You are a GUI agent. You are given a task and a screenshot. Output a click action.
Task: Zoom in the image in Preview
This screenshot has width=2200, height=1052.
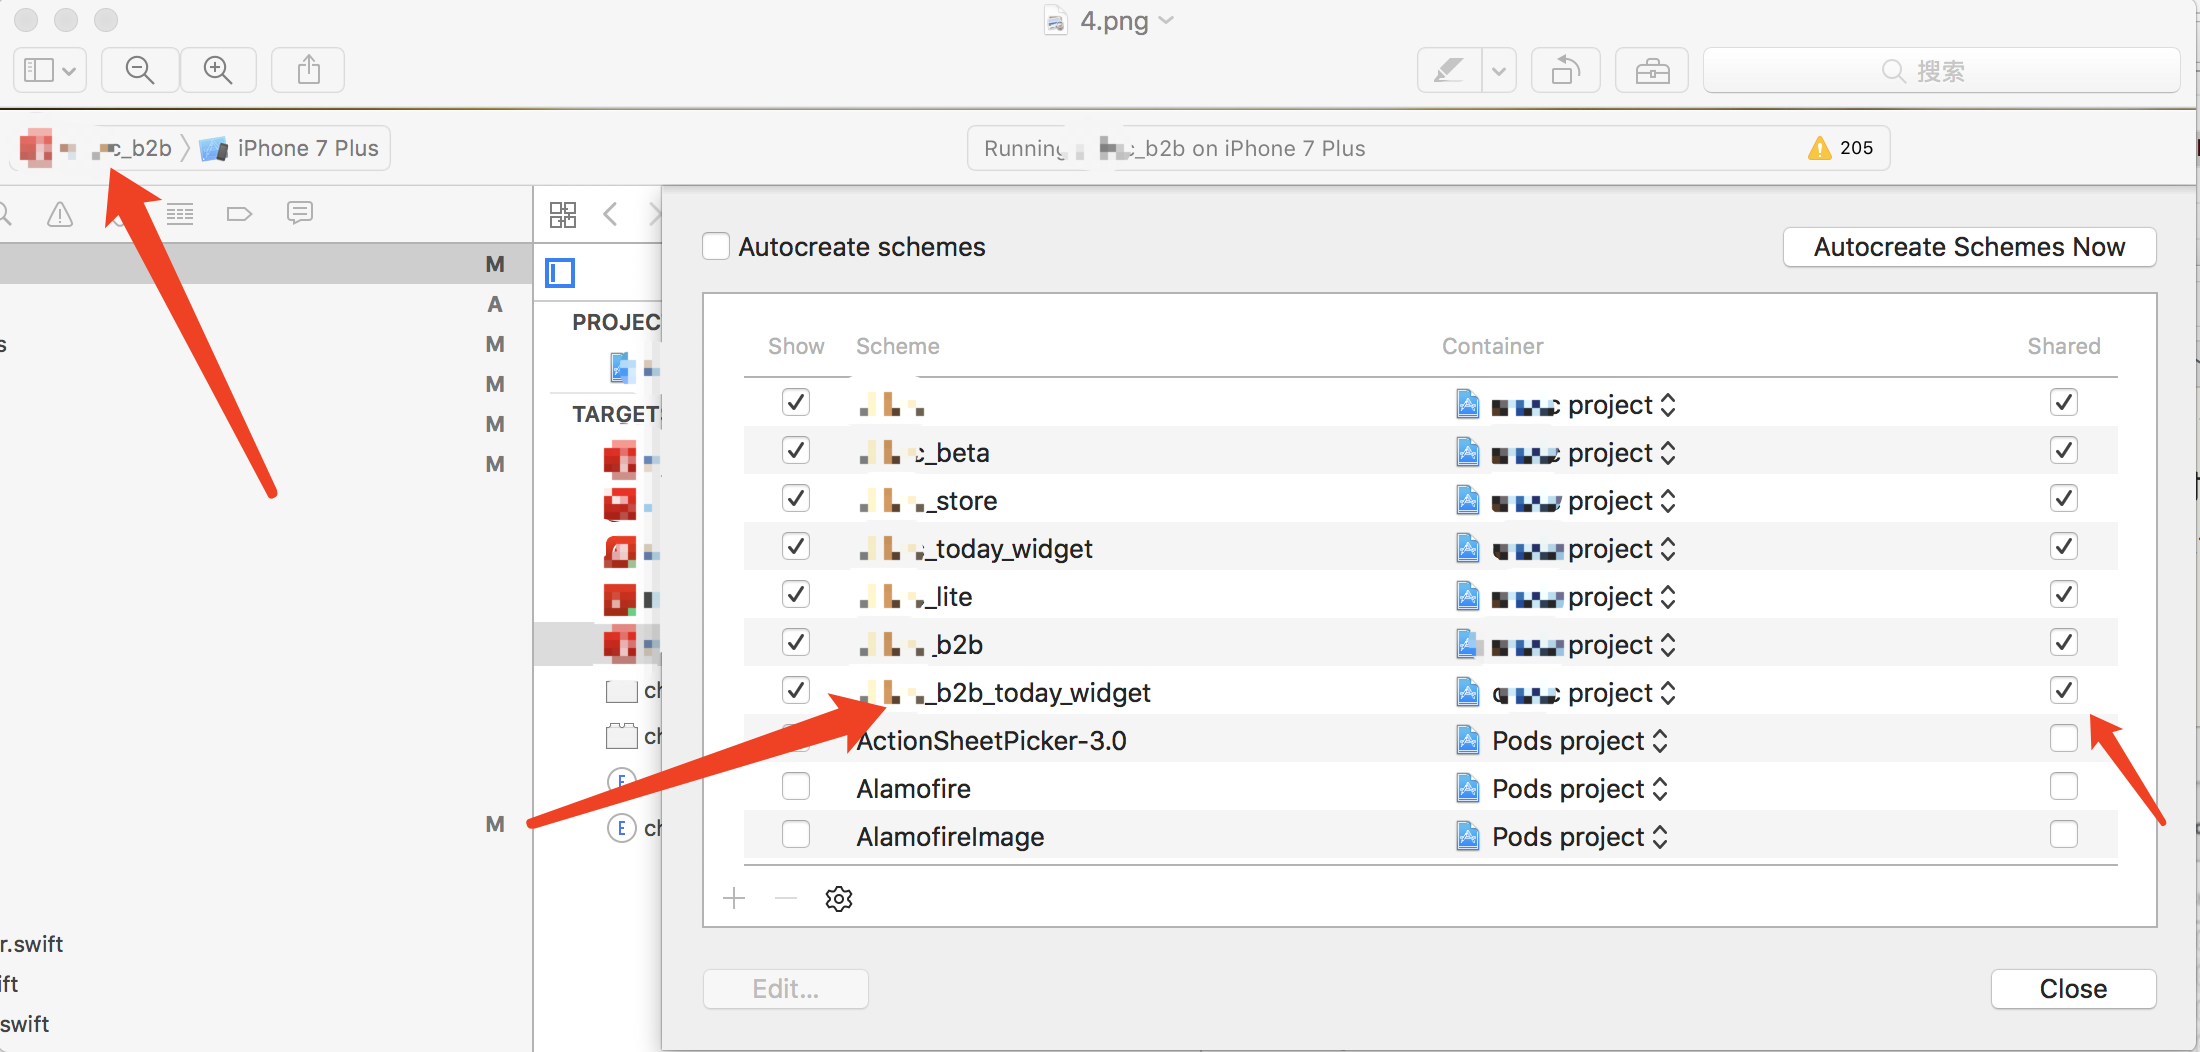tap(218, 70)
